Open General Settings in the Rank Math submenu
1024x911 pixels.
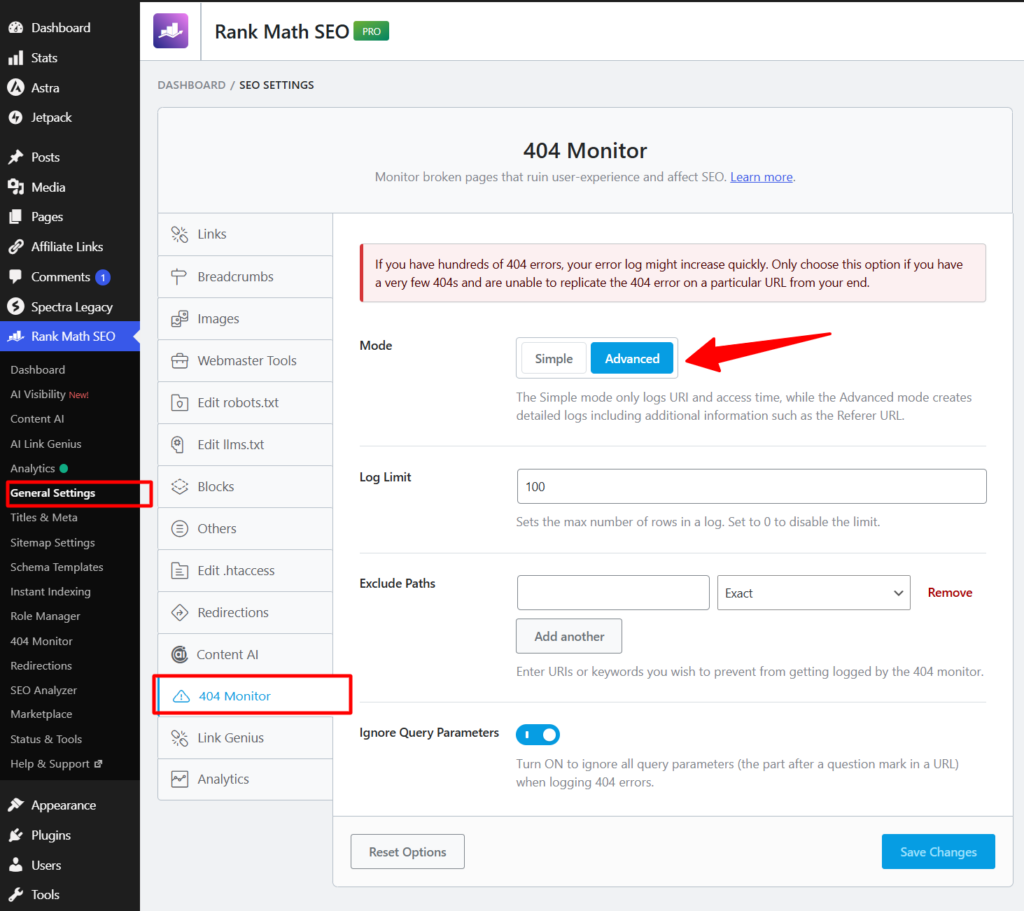[53, 493]
